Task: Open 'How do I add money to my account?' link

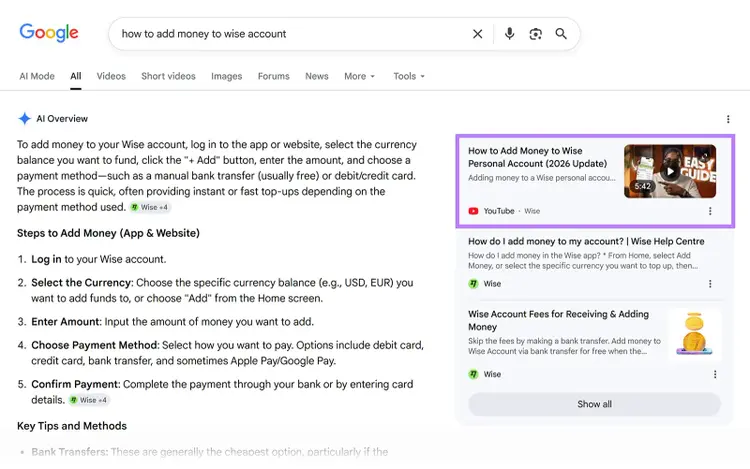Action: point(586,241)
